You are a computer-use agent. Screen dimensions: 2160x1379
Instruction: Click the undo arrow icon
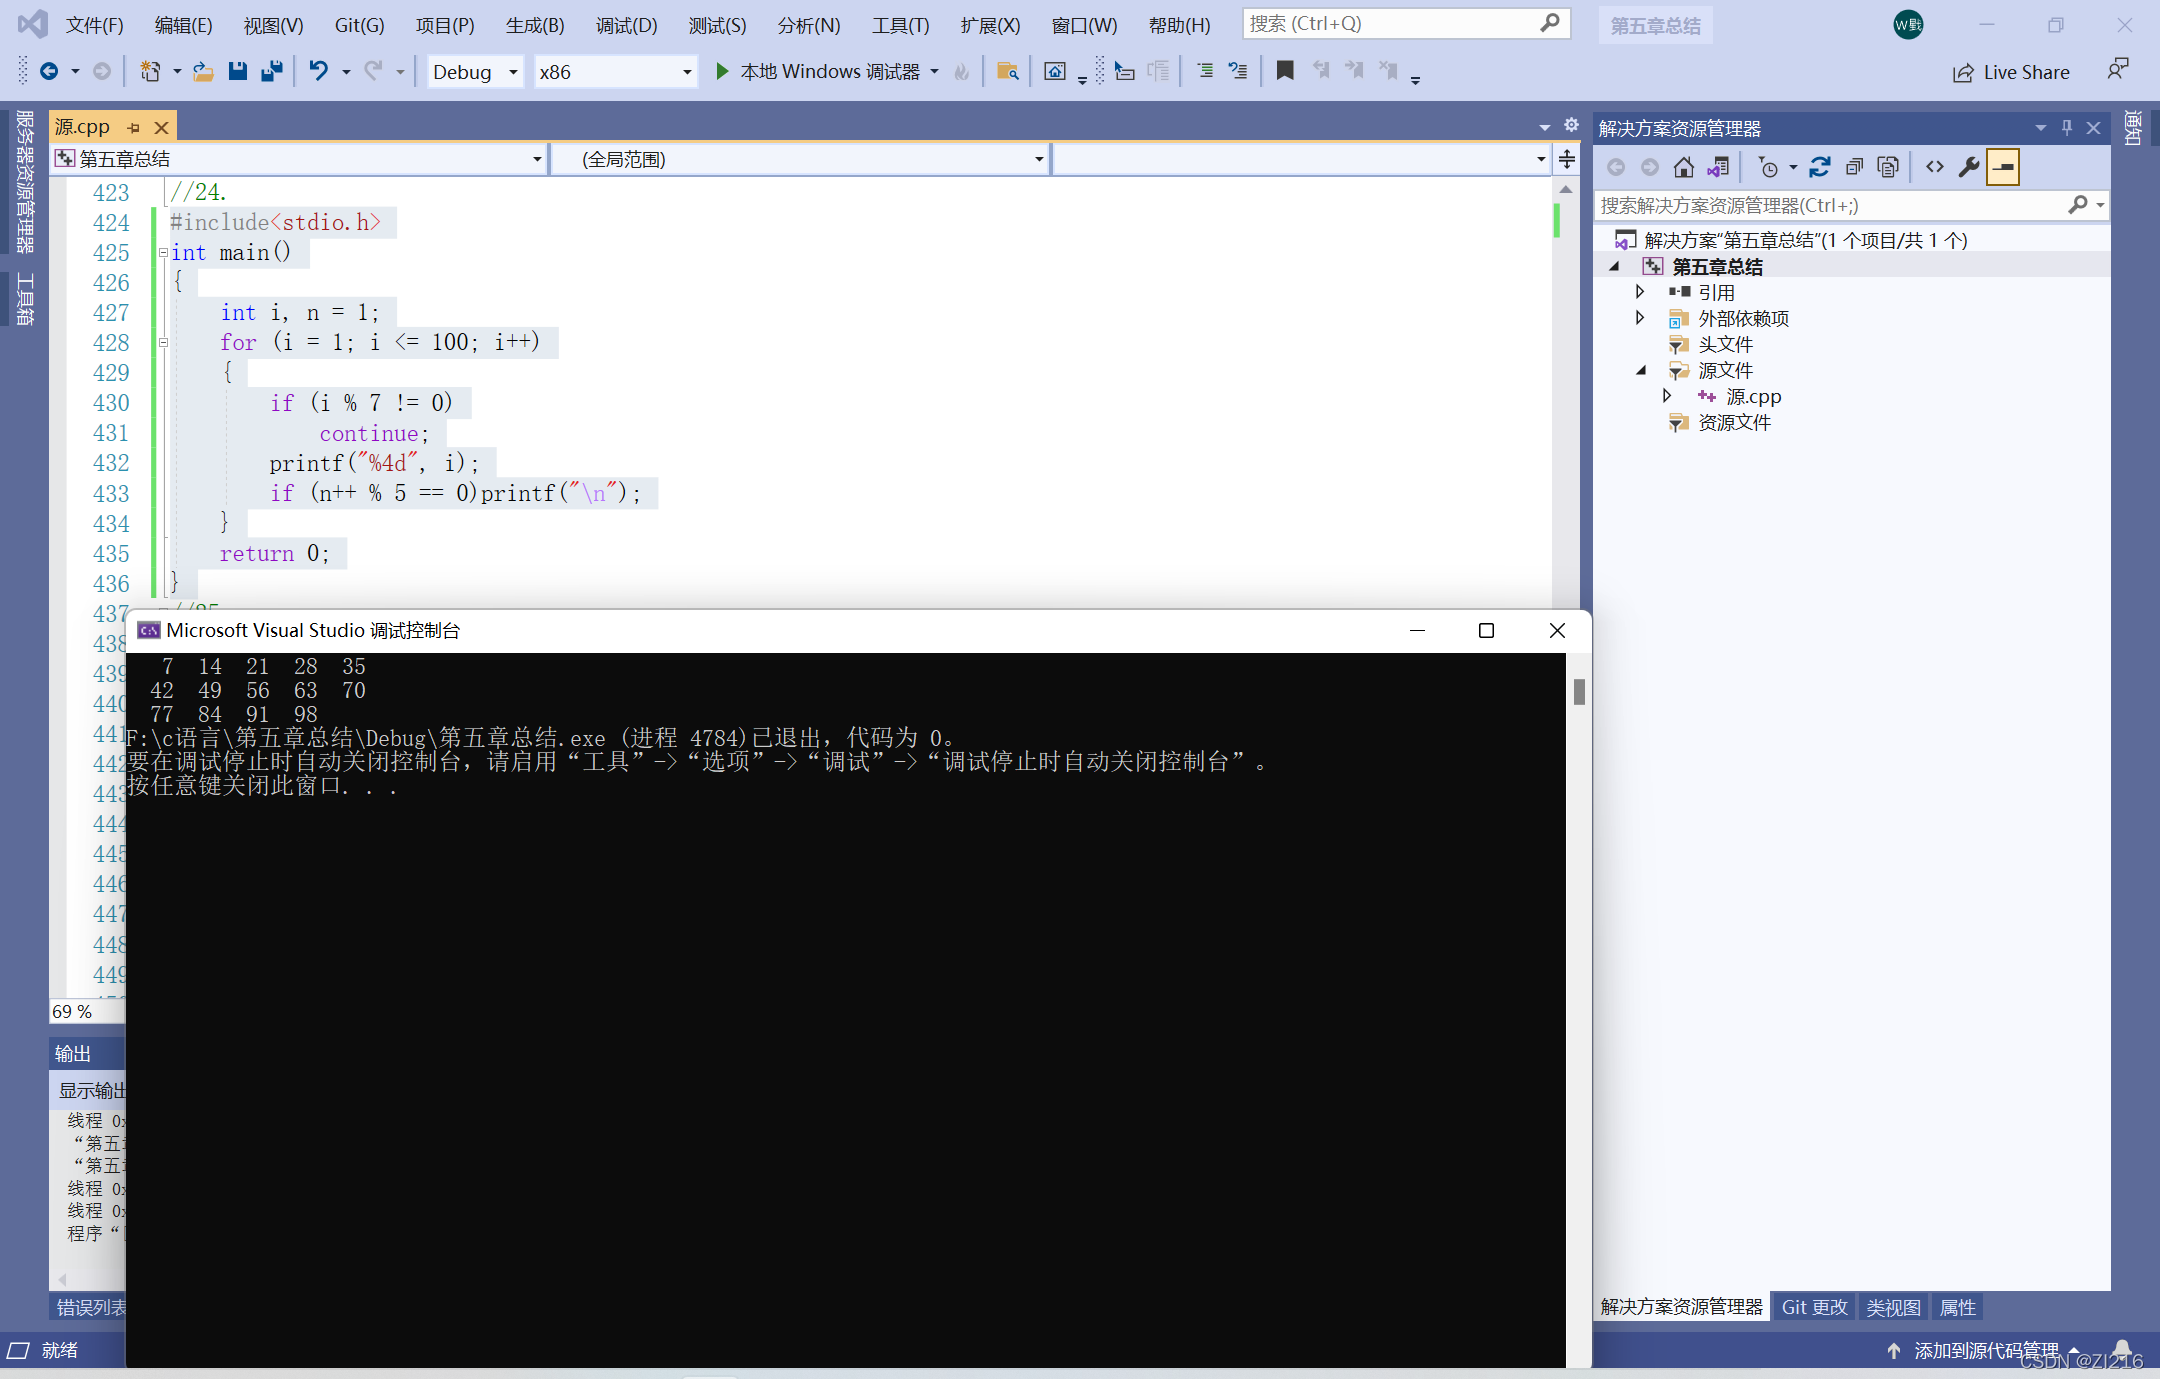pos(318,71)
